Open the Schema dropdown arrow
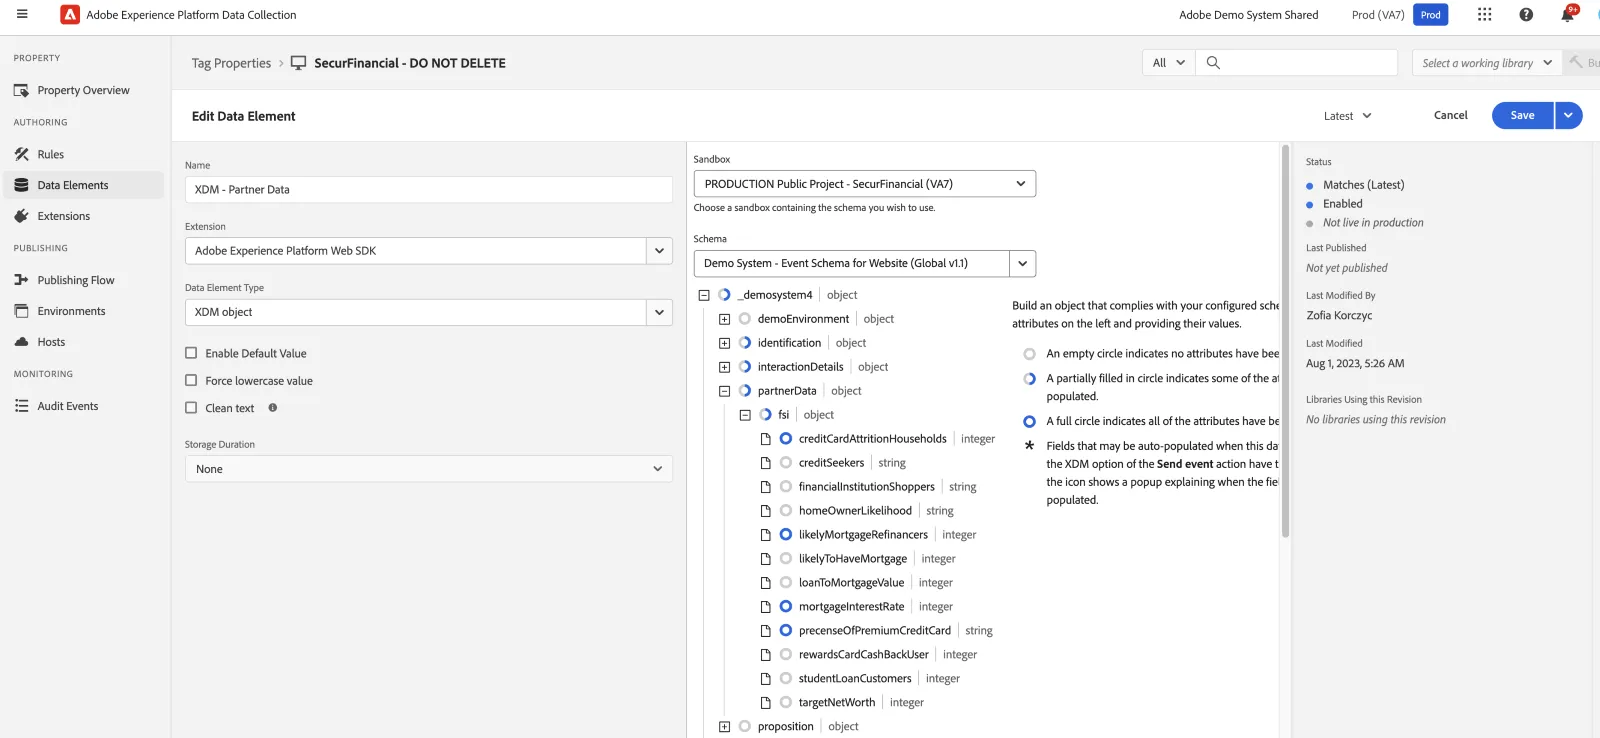Viewport: 1600px width, 738px height. tap(1022, 264)
